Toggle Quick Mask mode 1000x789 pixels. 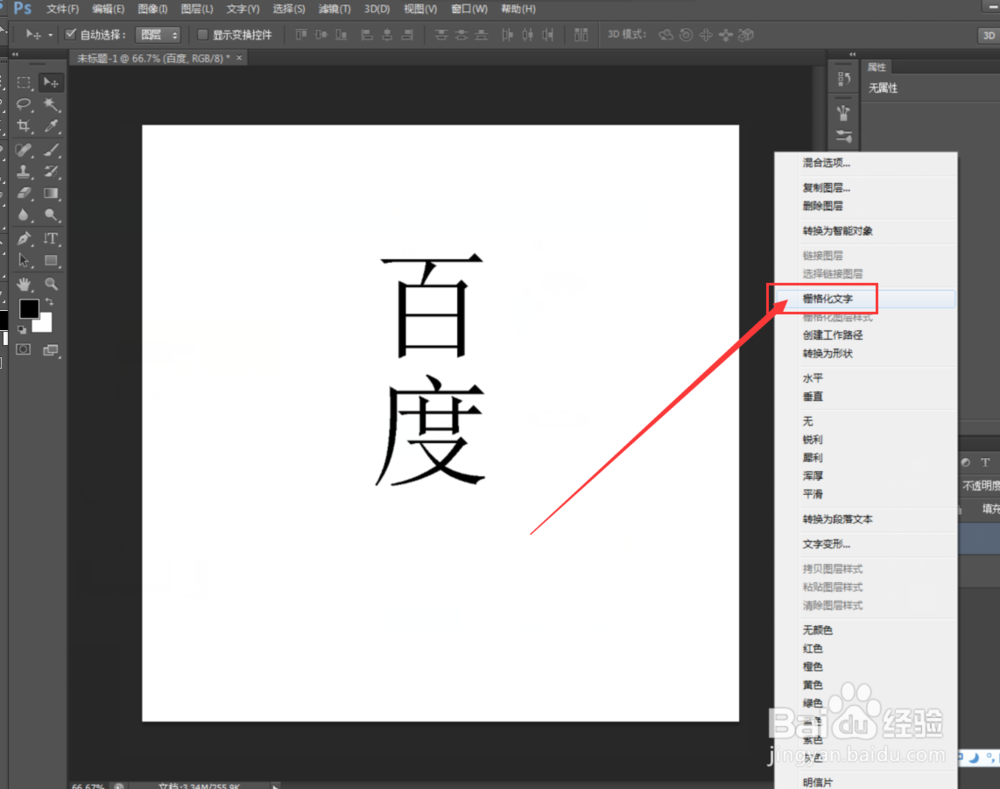24,350
